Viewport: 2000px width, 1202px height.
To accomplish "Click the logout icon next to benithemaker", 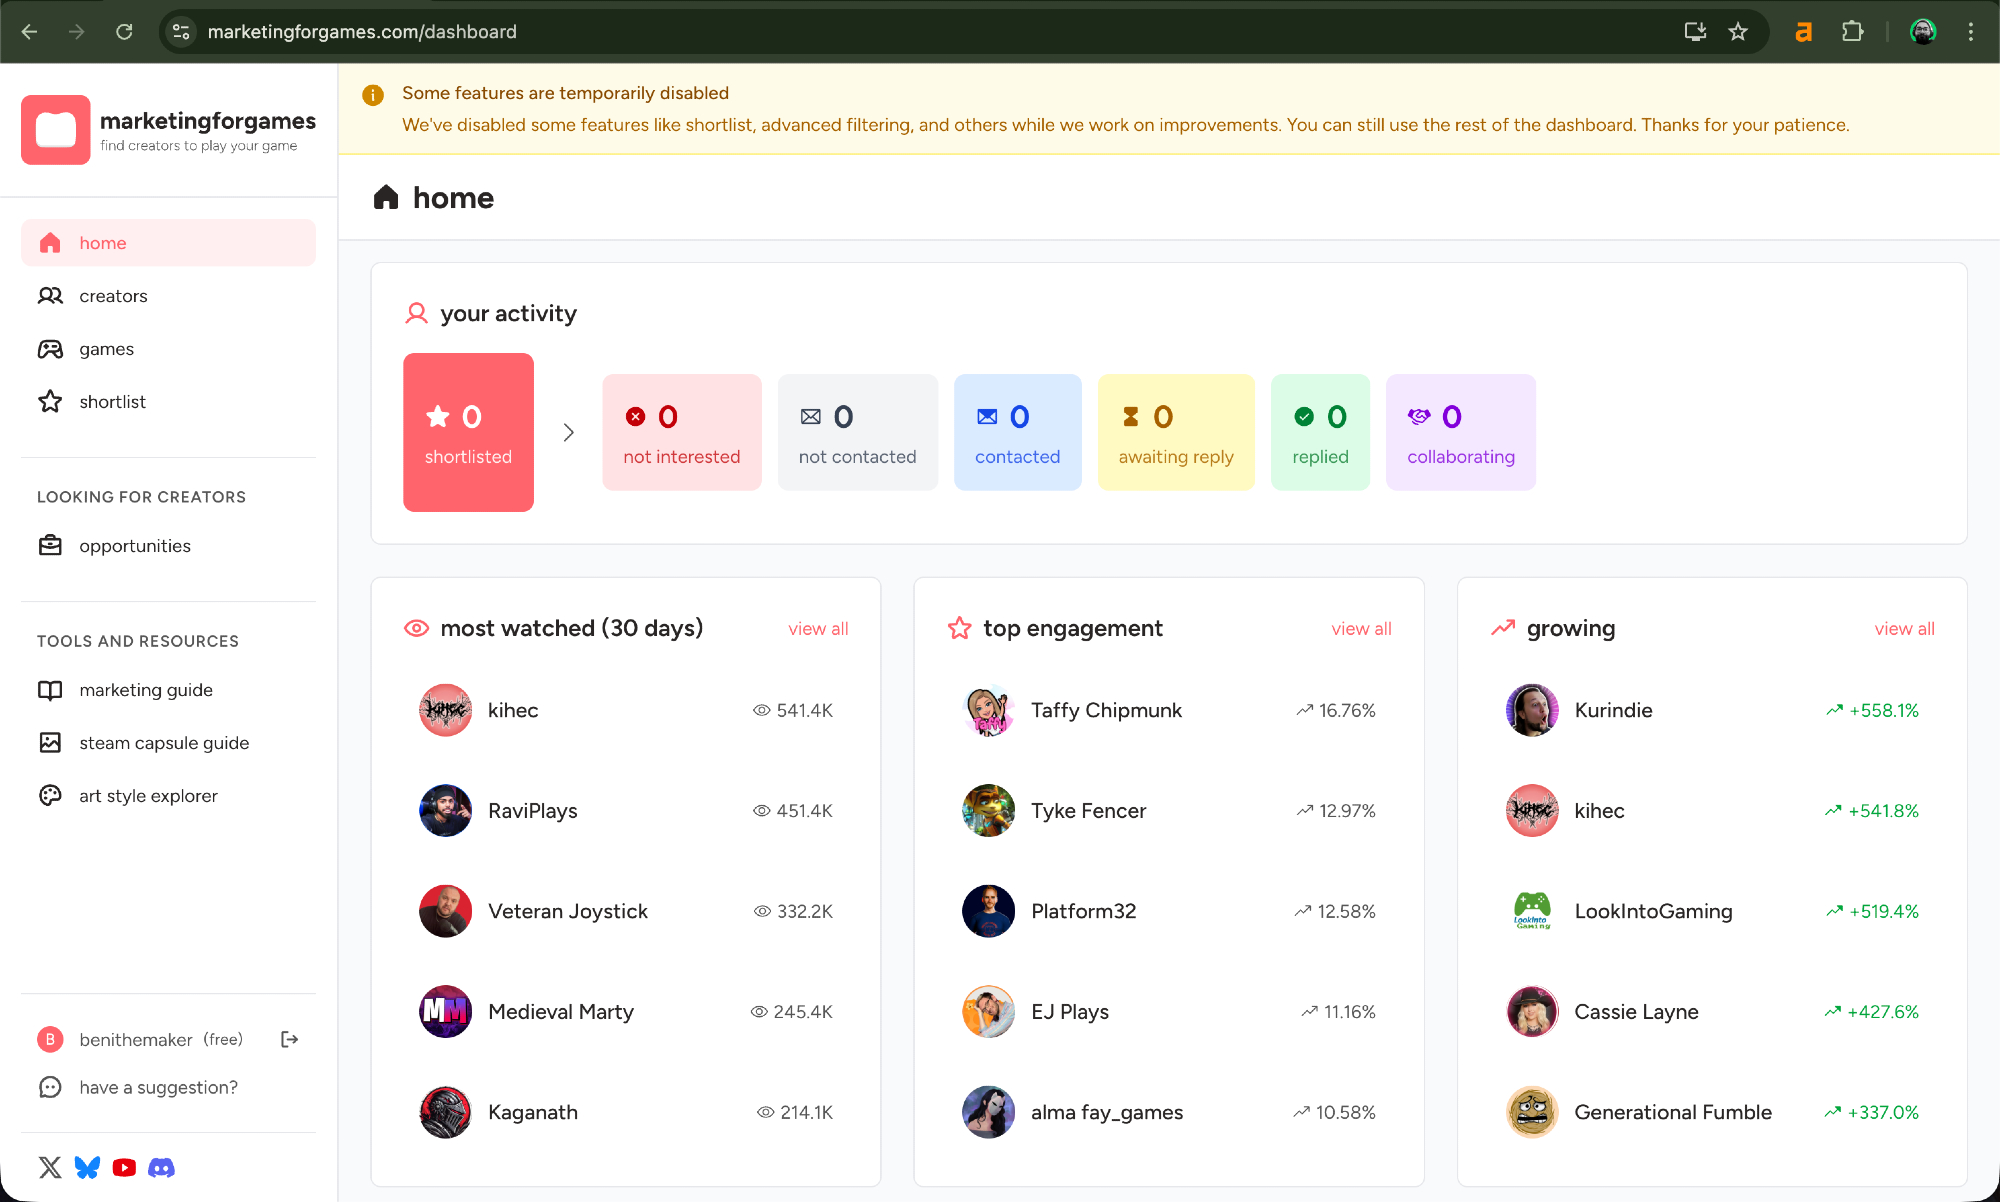I will click(290, 1039).
